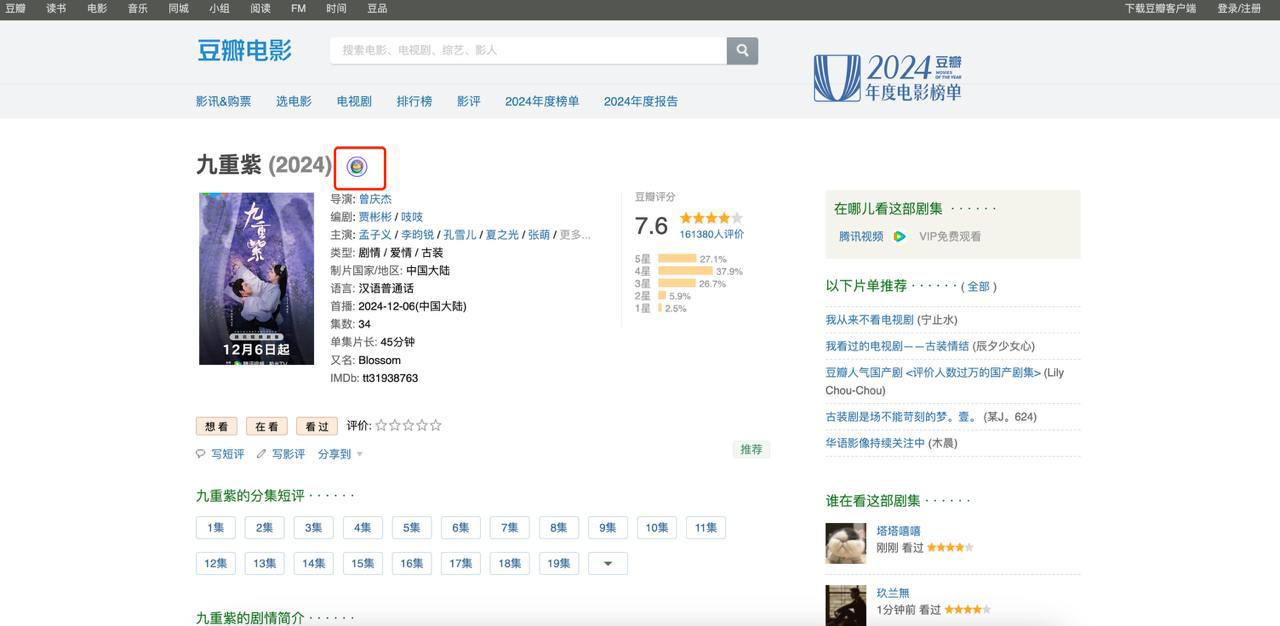Click the colorful badge icon beside 九重紫 title
Viewport: 1280px width, 626px height.
(x=357, y=166)
